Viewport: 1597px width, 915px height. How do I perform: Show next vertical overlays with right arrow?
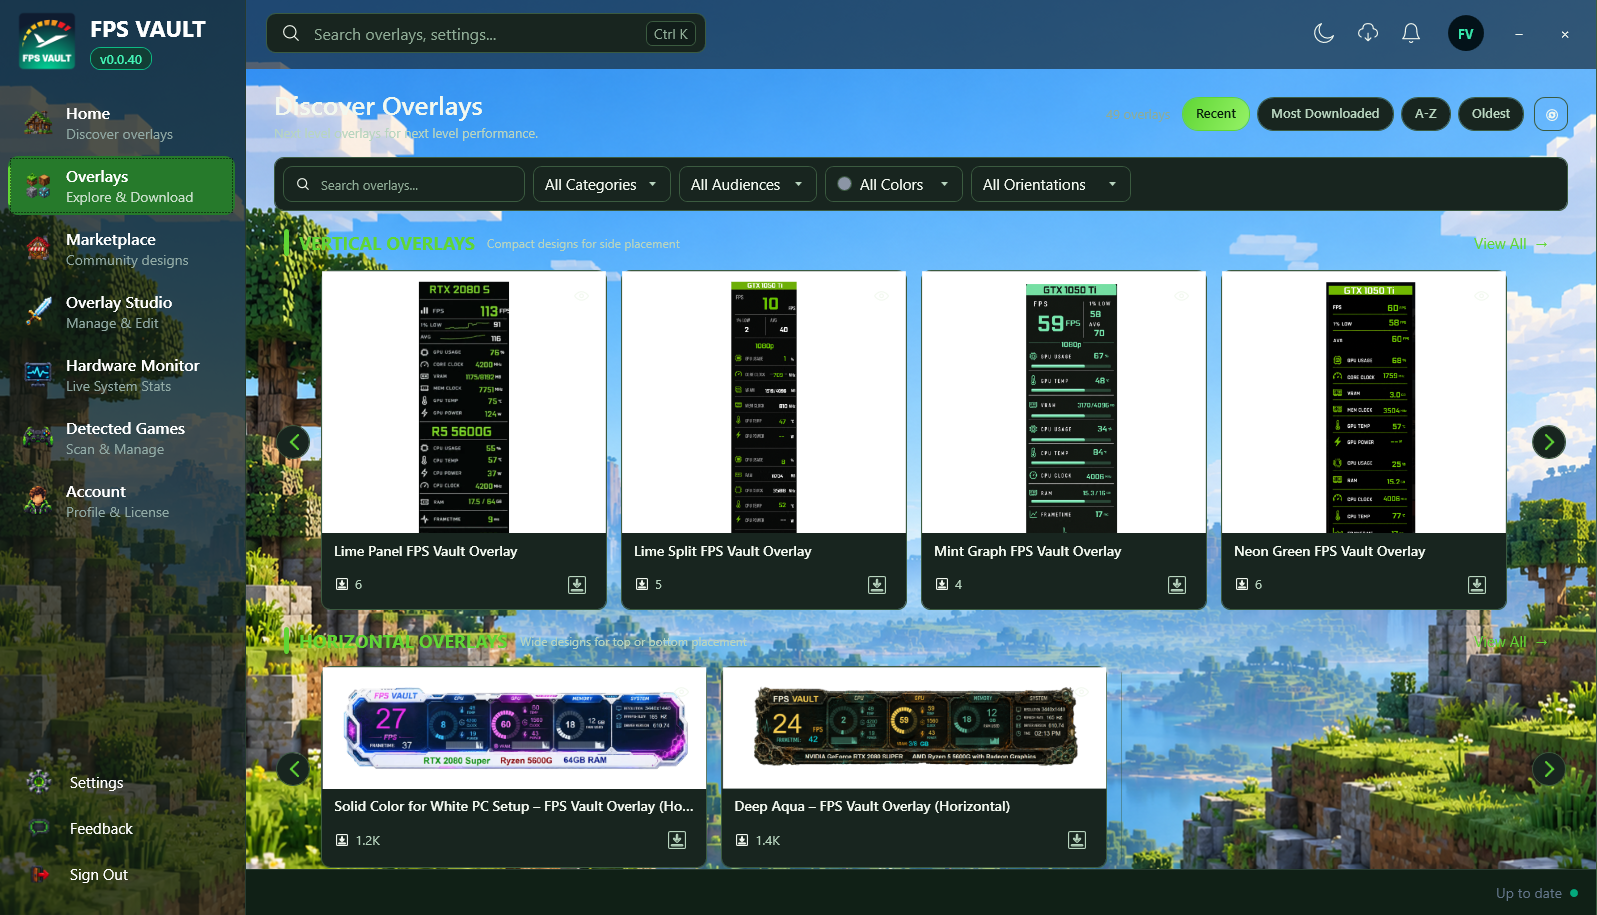(x=1549, y=441)
